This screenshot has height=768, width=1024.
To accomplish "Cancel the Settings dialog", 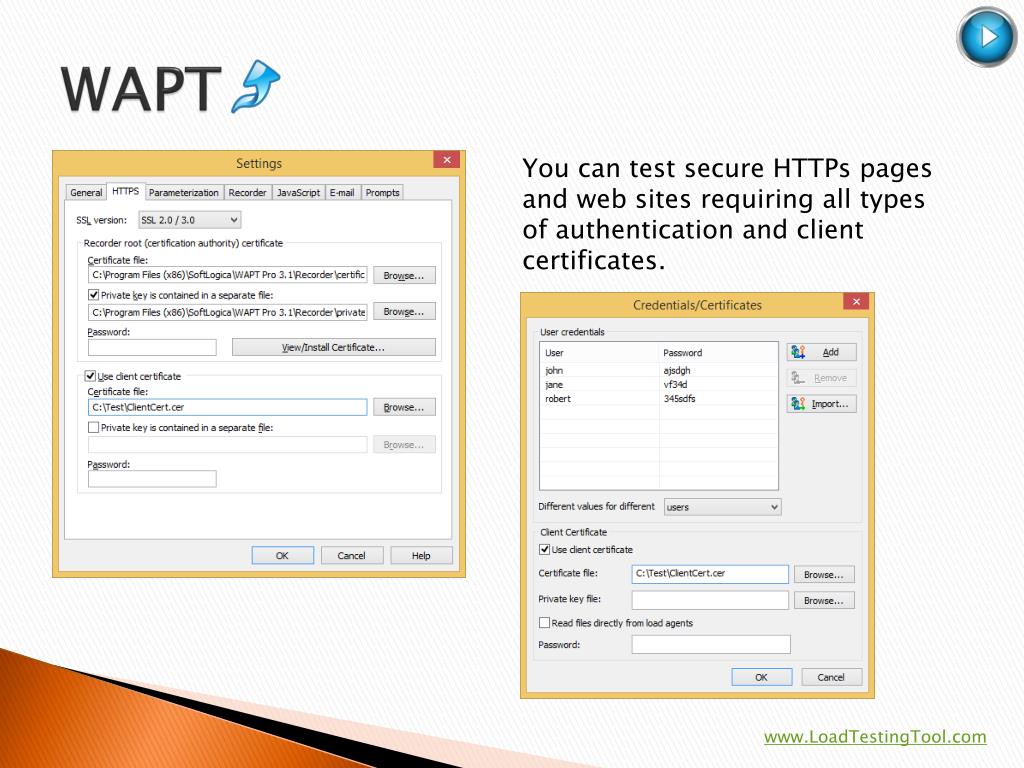I will (351, 556).
